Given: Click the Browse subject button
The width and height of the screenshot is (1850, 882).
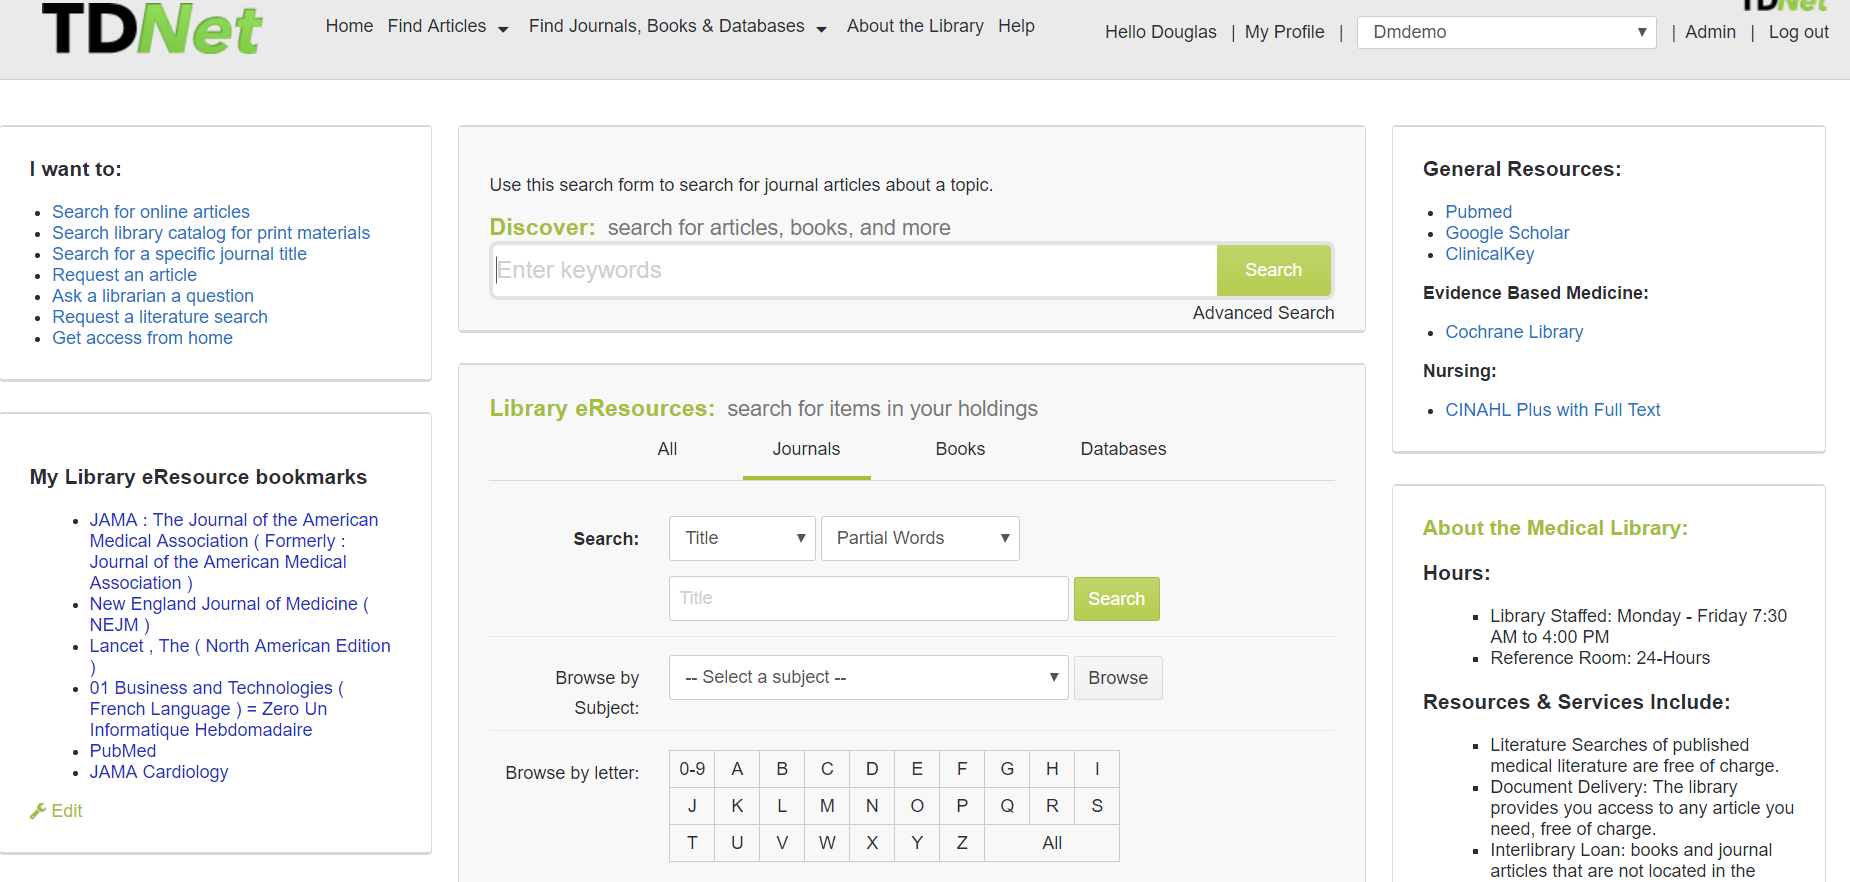Looking at the screenshot, I should coord(1118,678).
